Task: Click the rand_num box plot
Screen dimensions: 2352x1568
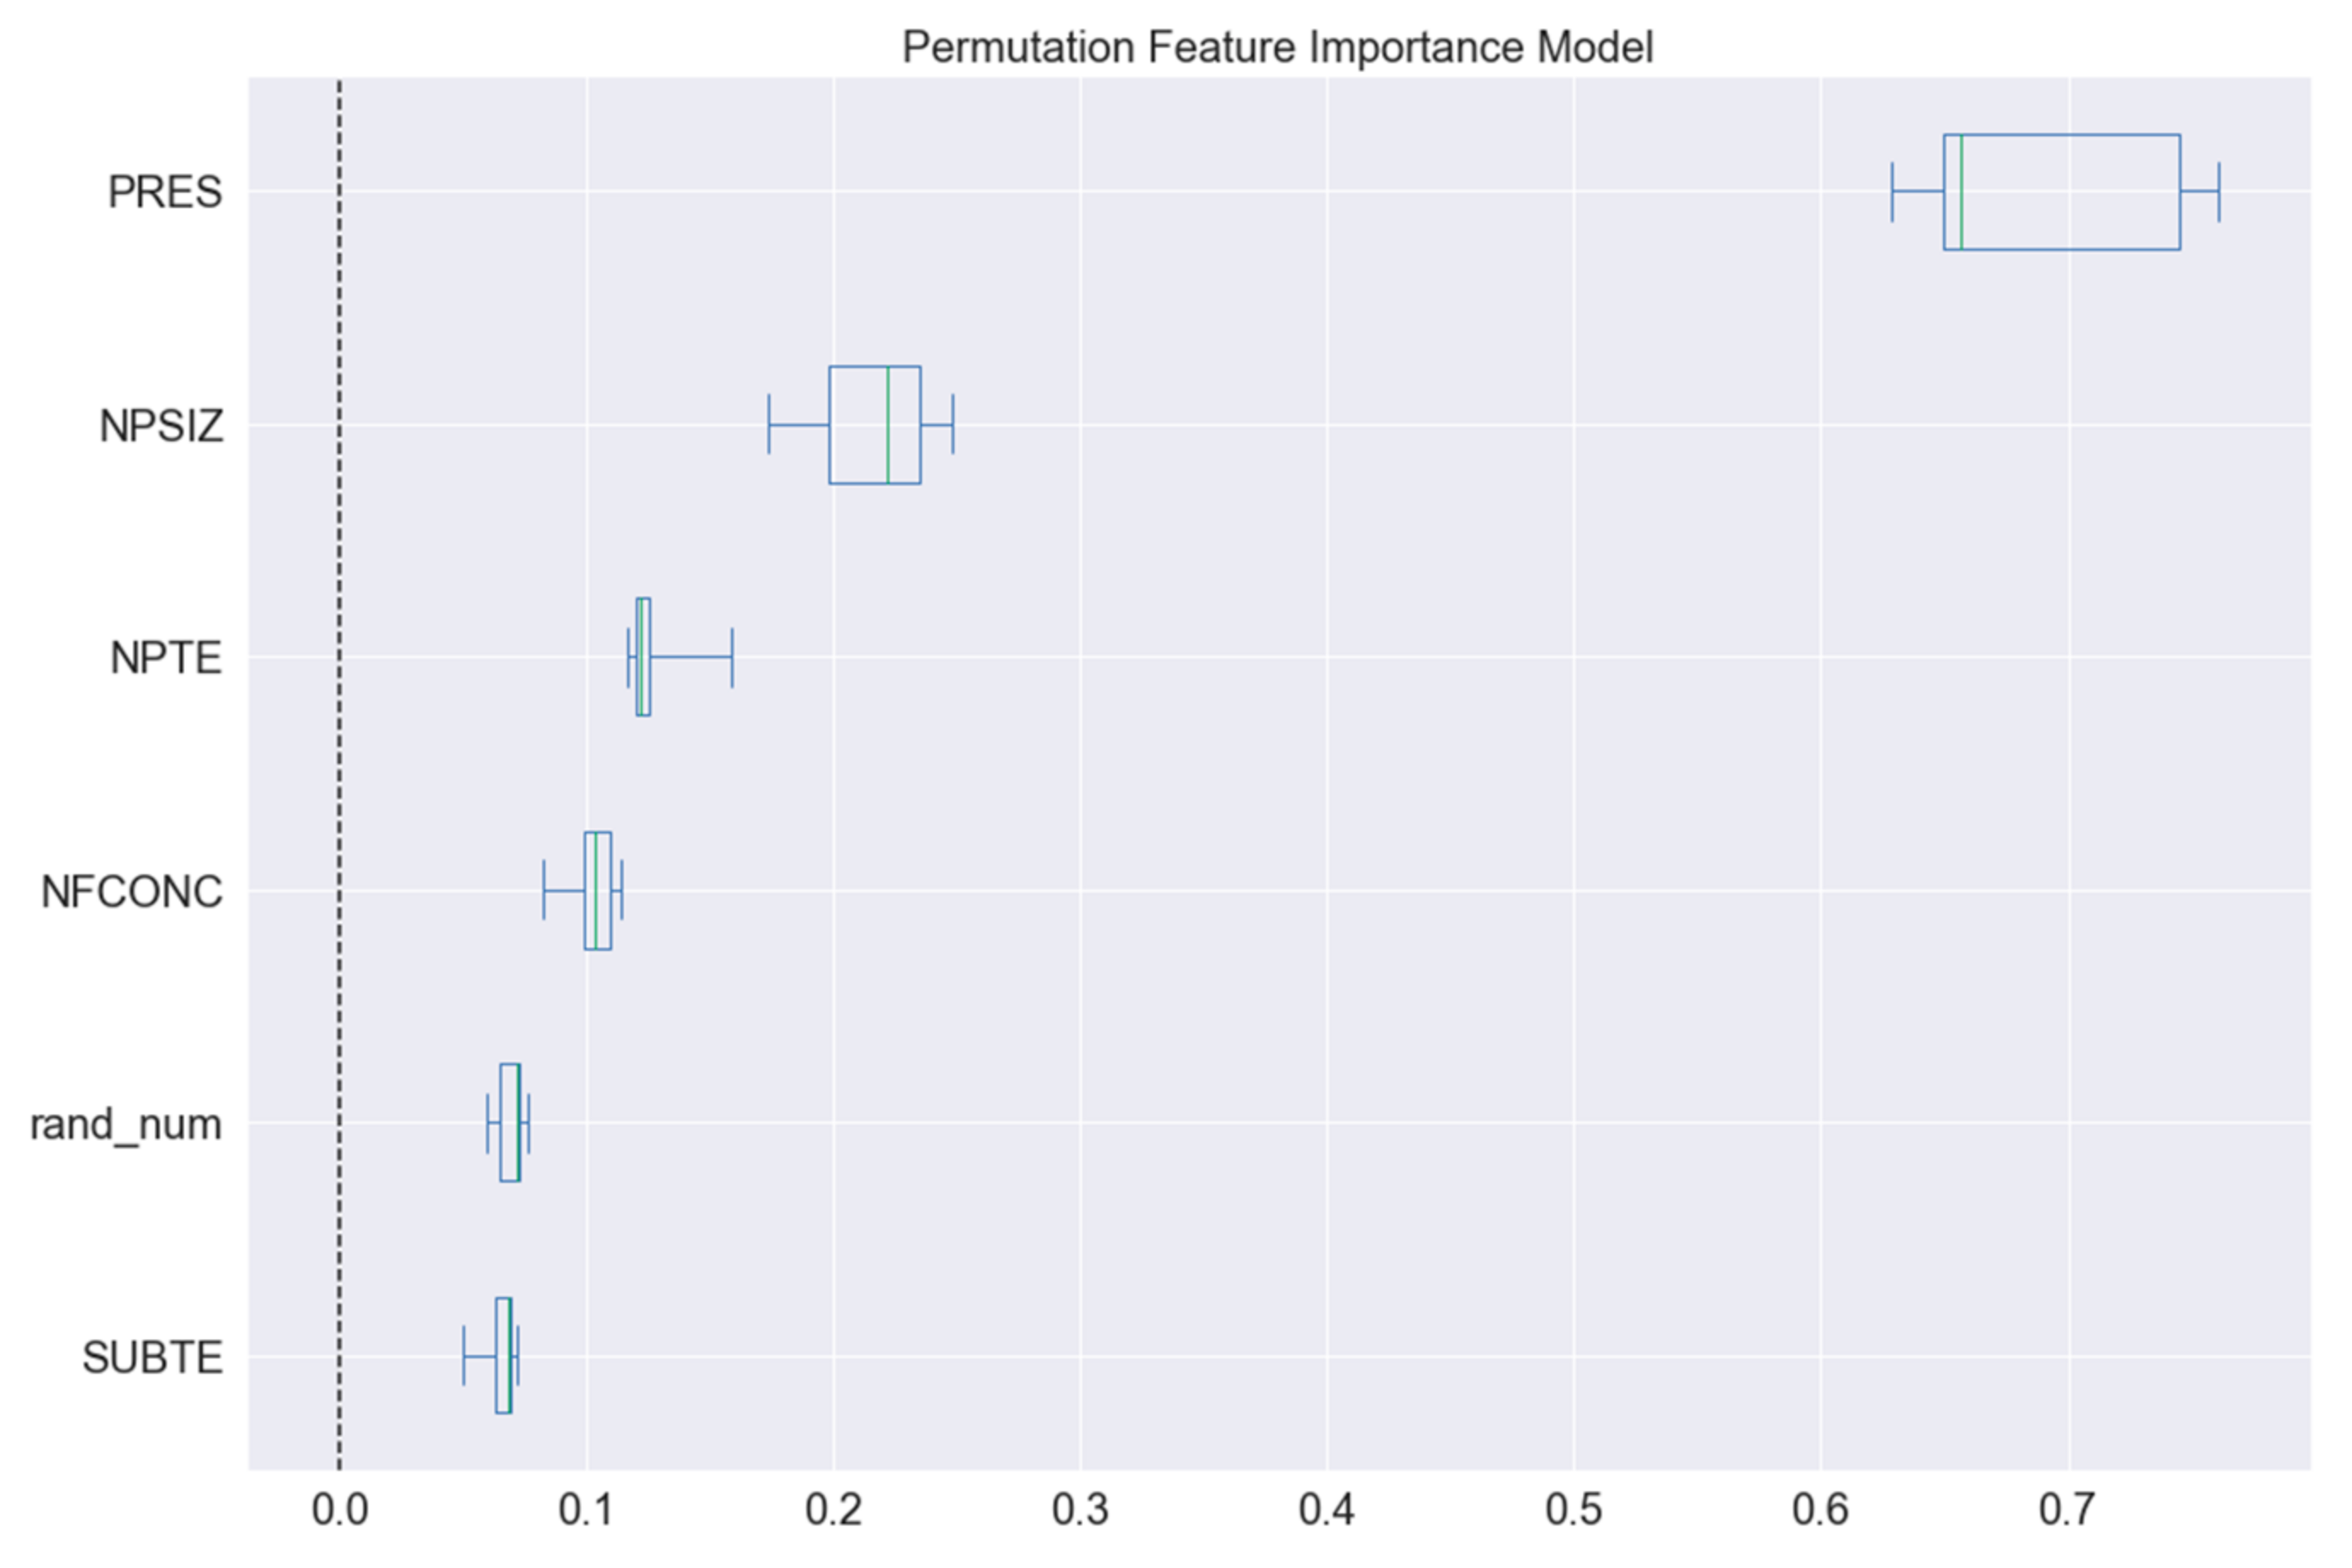Action: pyautogui.click(x=509, y=1123)
